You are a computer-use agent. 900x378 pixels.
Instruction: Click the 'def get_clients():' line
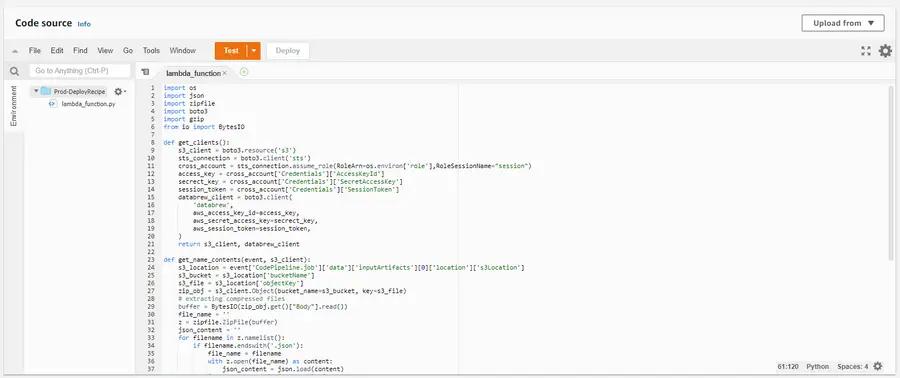(196, 142)
